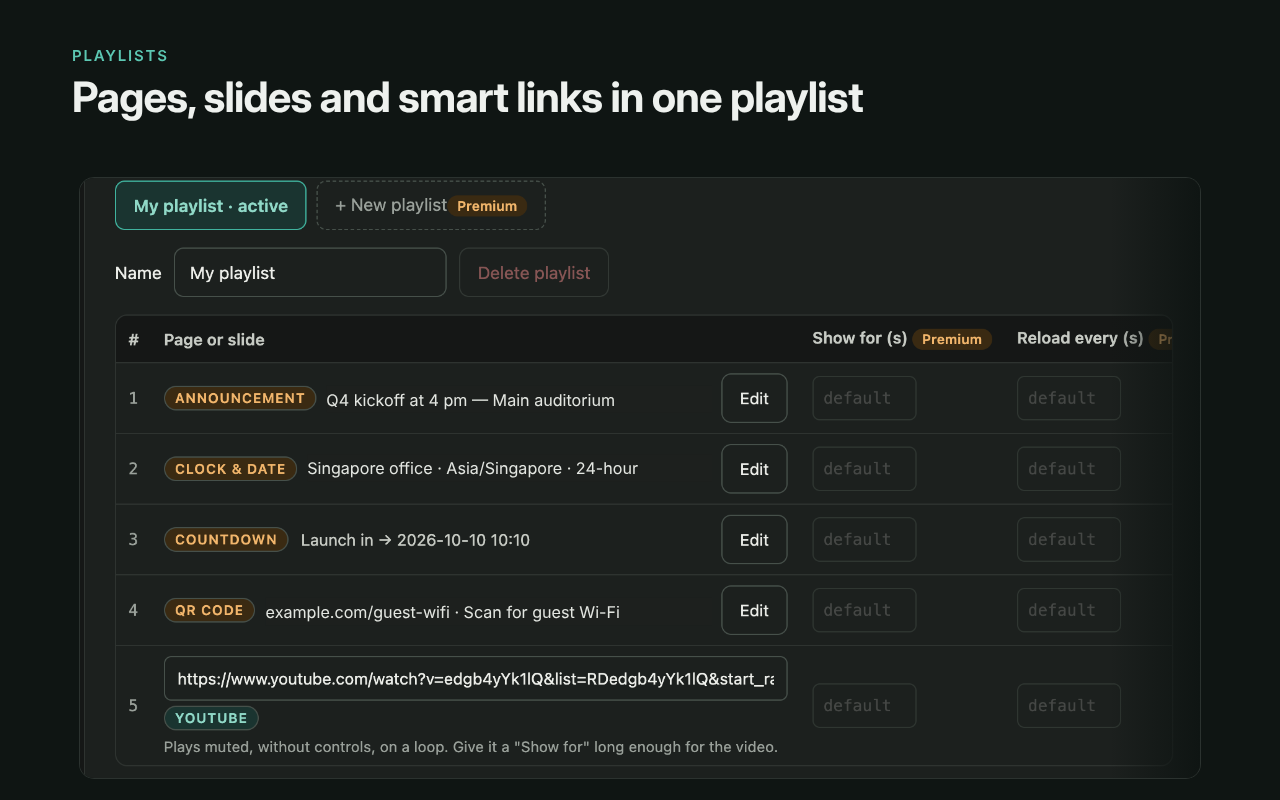The width and height of the screenshot is (1280, 800).
Task: Open Edit for the Singapore office clock slide
Action: click(x=754, y=469)
